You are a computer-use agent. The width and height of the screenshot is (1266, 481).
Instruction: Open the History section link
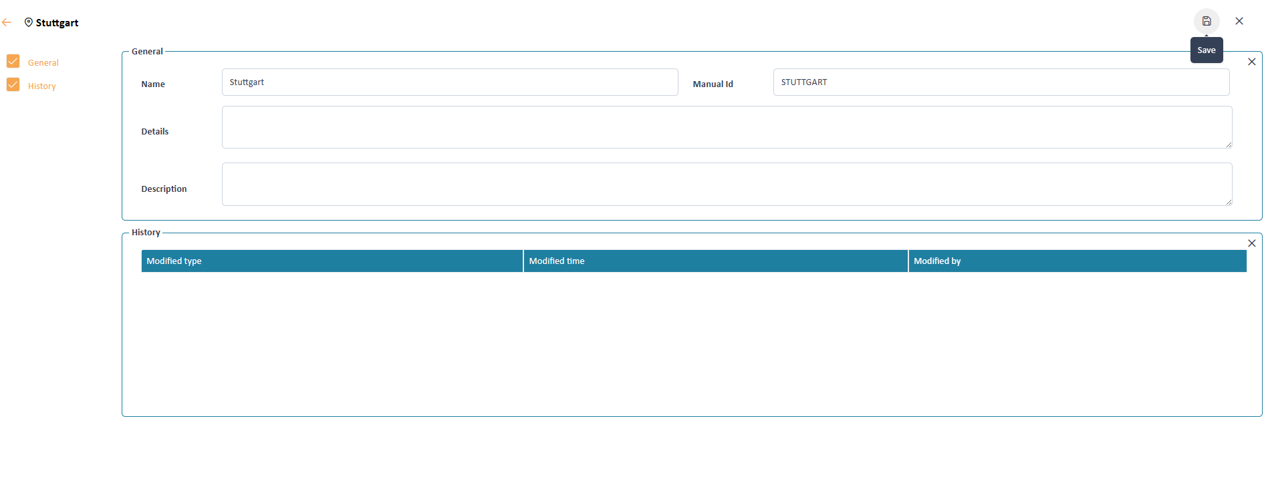[42, 86]
